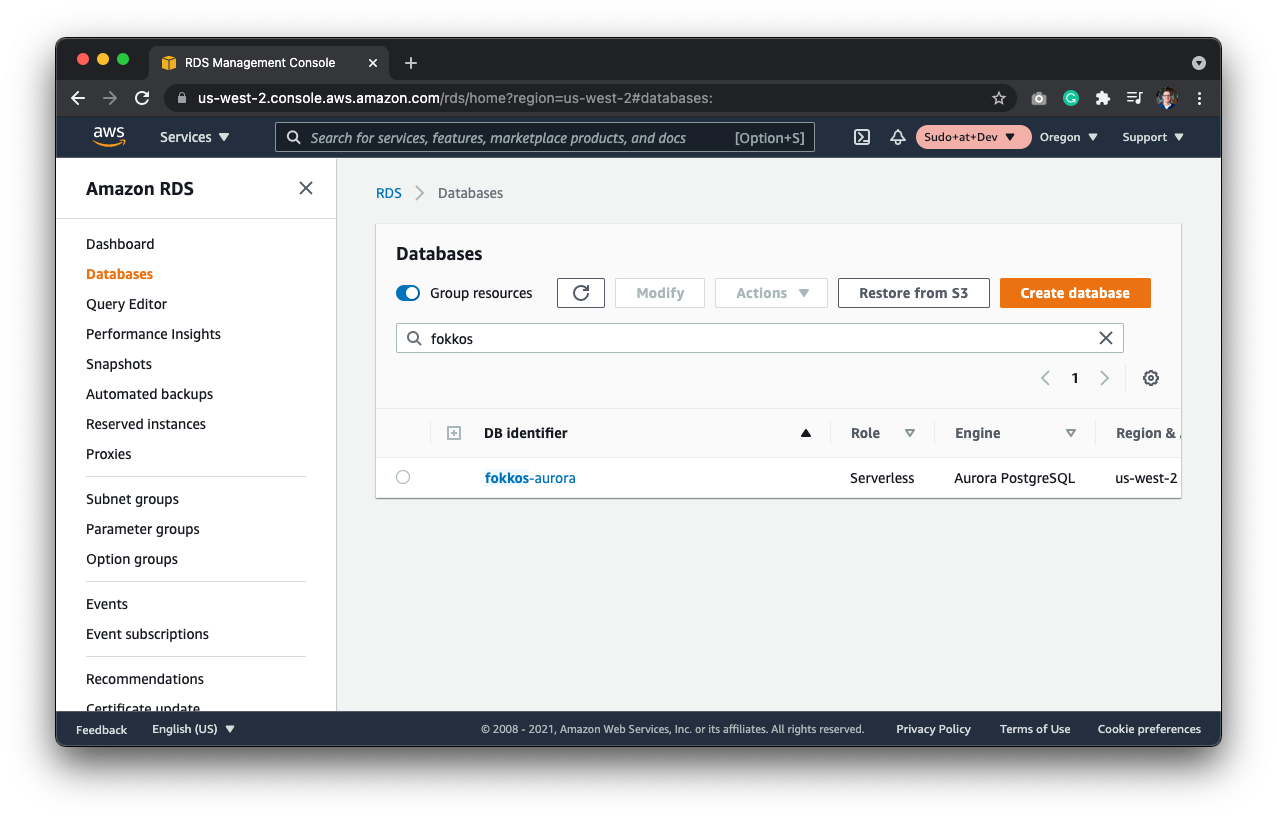Open the notifications bell icon
The width and height of the screenshot is (1277, 820).
click(898, 137)
